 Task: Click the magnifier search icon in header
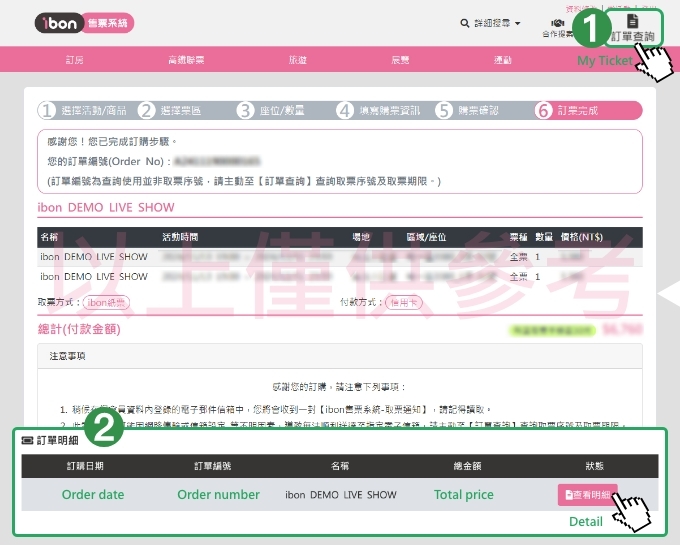464,23
